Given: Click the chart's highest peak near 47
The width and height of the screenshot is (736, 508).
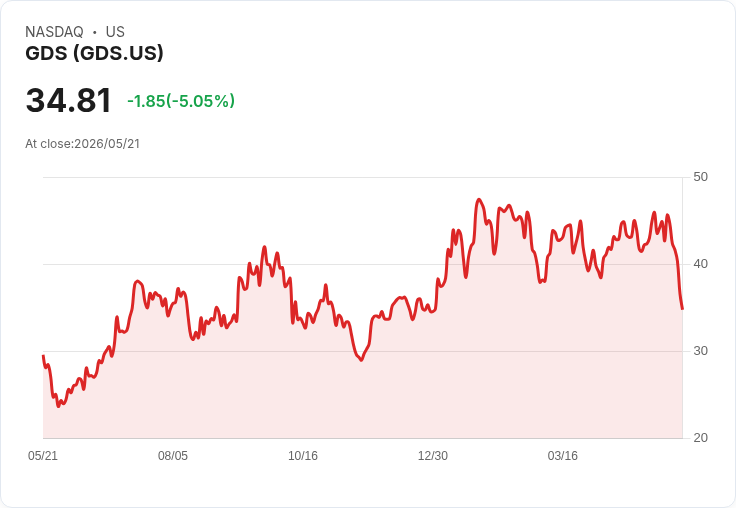Looking at the screenshot, I should pos(479,200).
